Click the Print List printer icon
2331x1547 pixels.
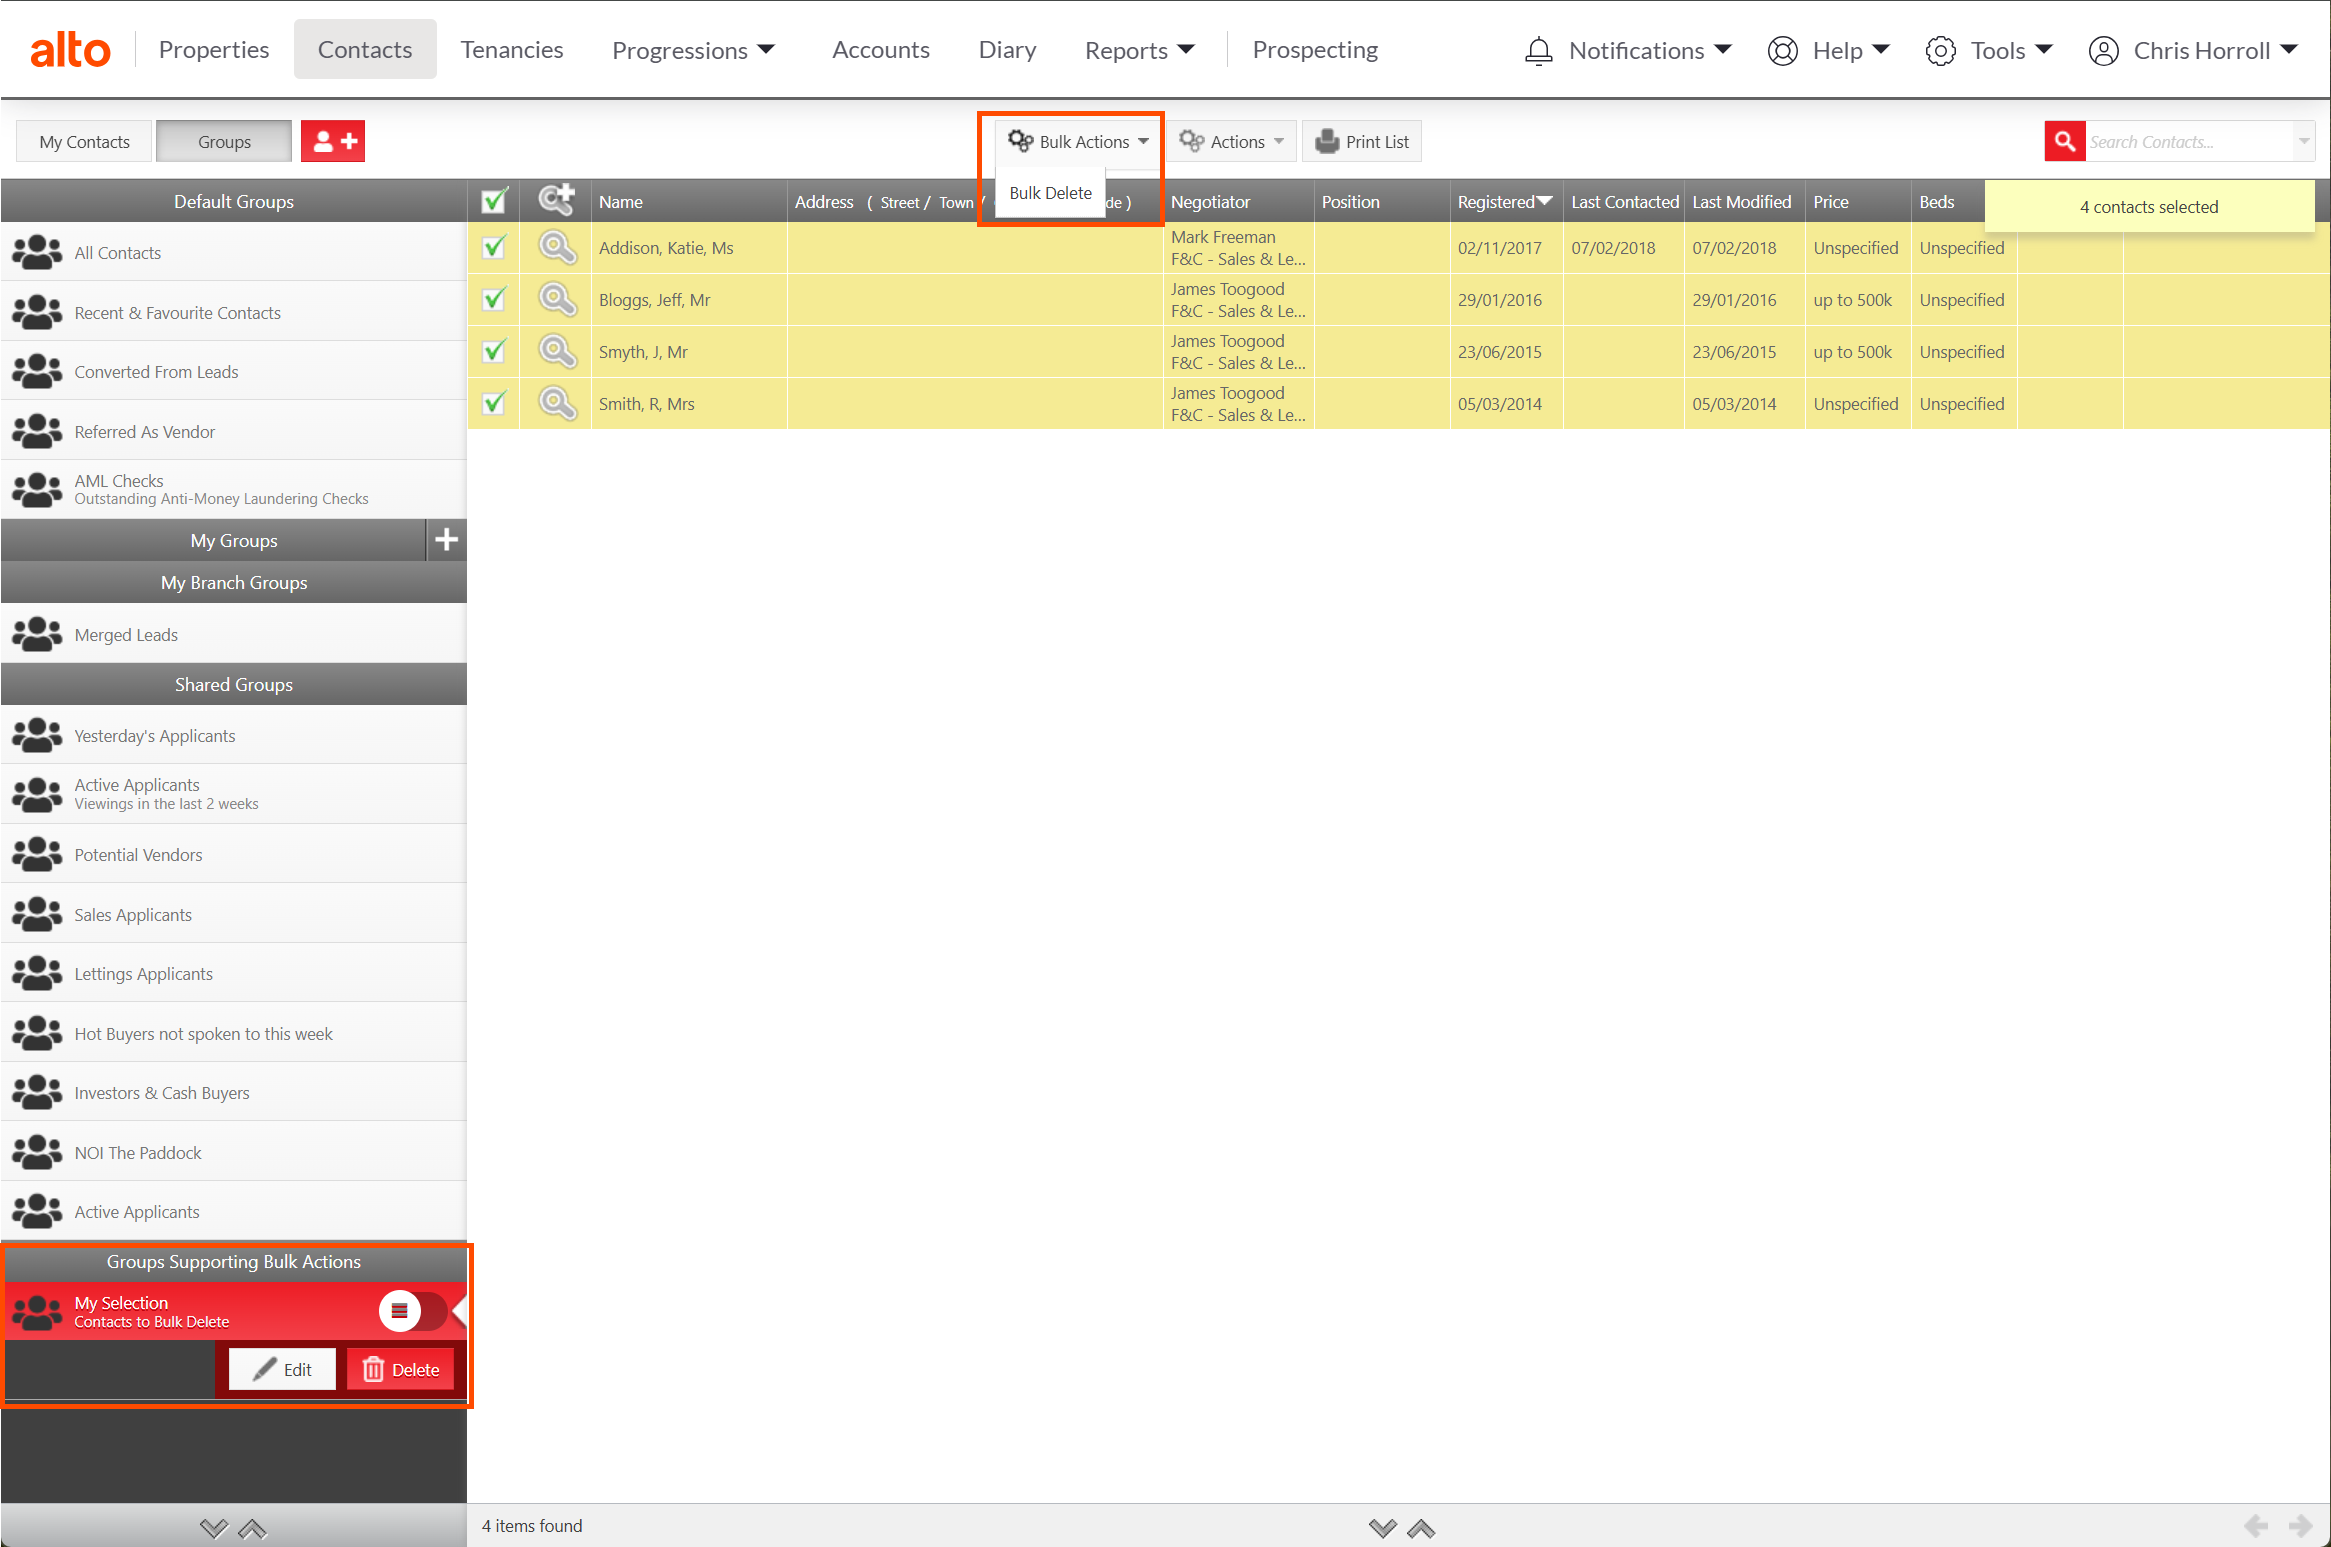(x=1327, y=141)
